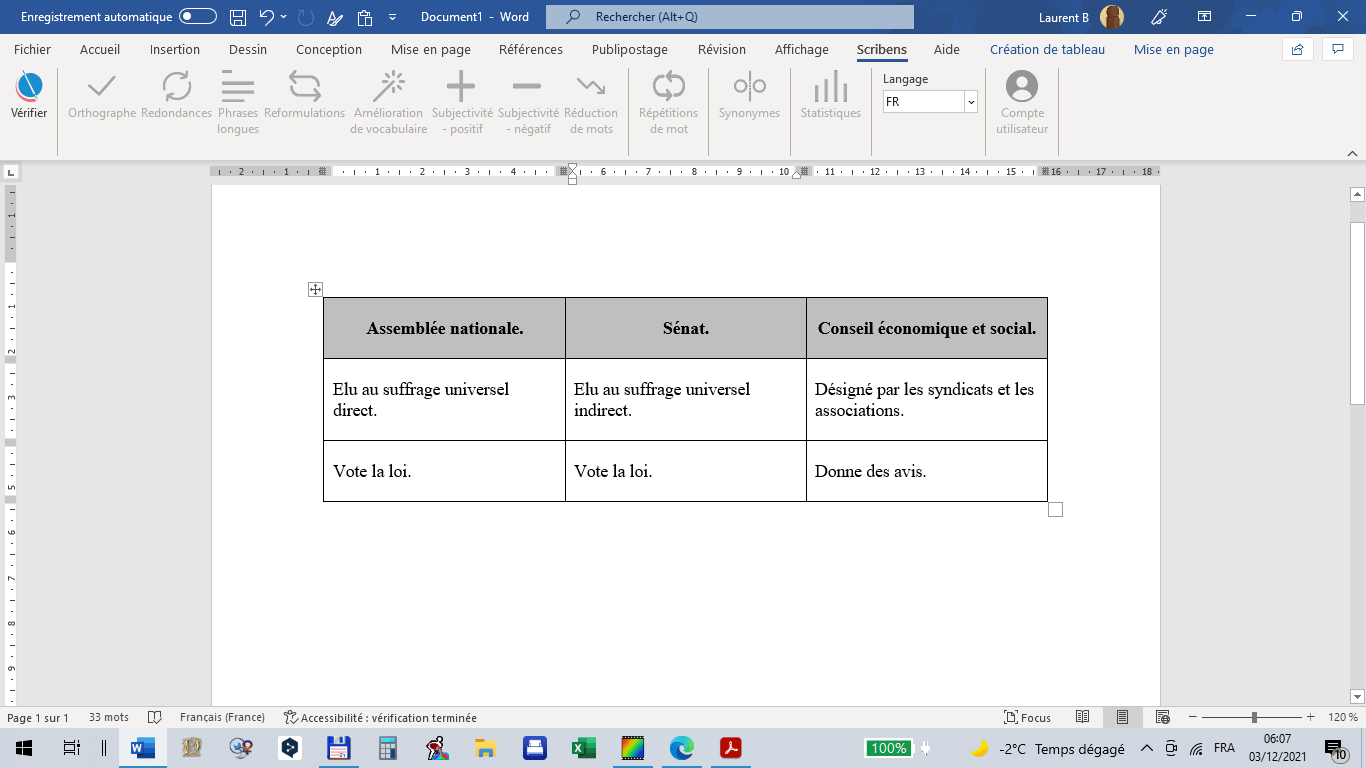Screen dimensions: 1366x768
Task: Open the Comments speech bubble icon
Action: point(1337,49)
